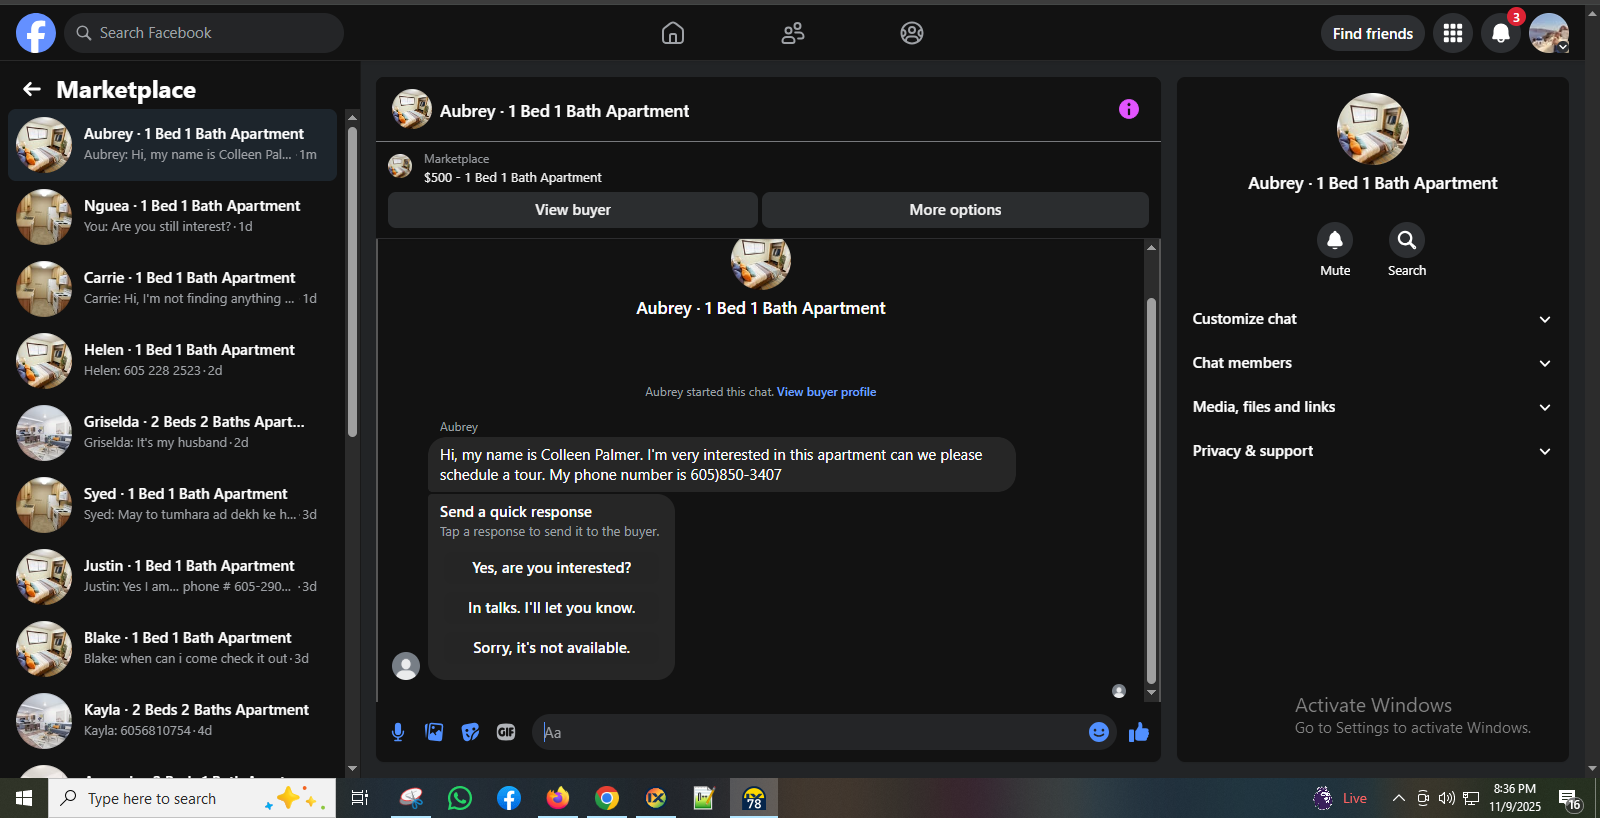Screen dimensions: 1600x818
Task: Open Syed's 1 Bed 1 Bath conversation
Action: tap(172, 505)
